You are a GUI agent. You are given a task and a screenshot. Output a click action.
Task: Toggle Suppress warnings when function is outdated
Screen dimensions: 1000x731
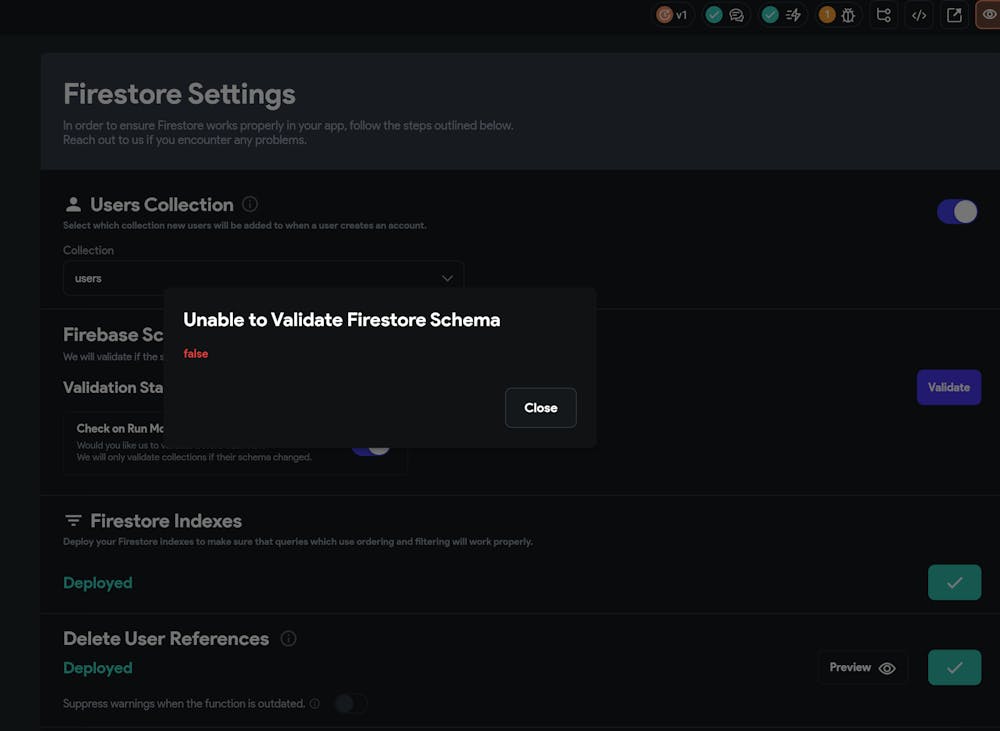350,703
